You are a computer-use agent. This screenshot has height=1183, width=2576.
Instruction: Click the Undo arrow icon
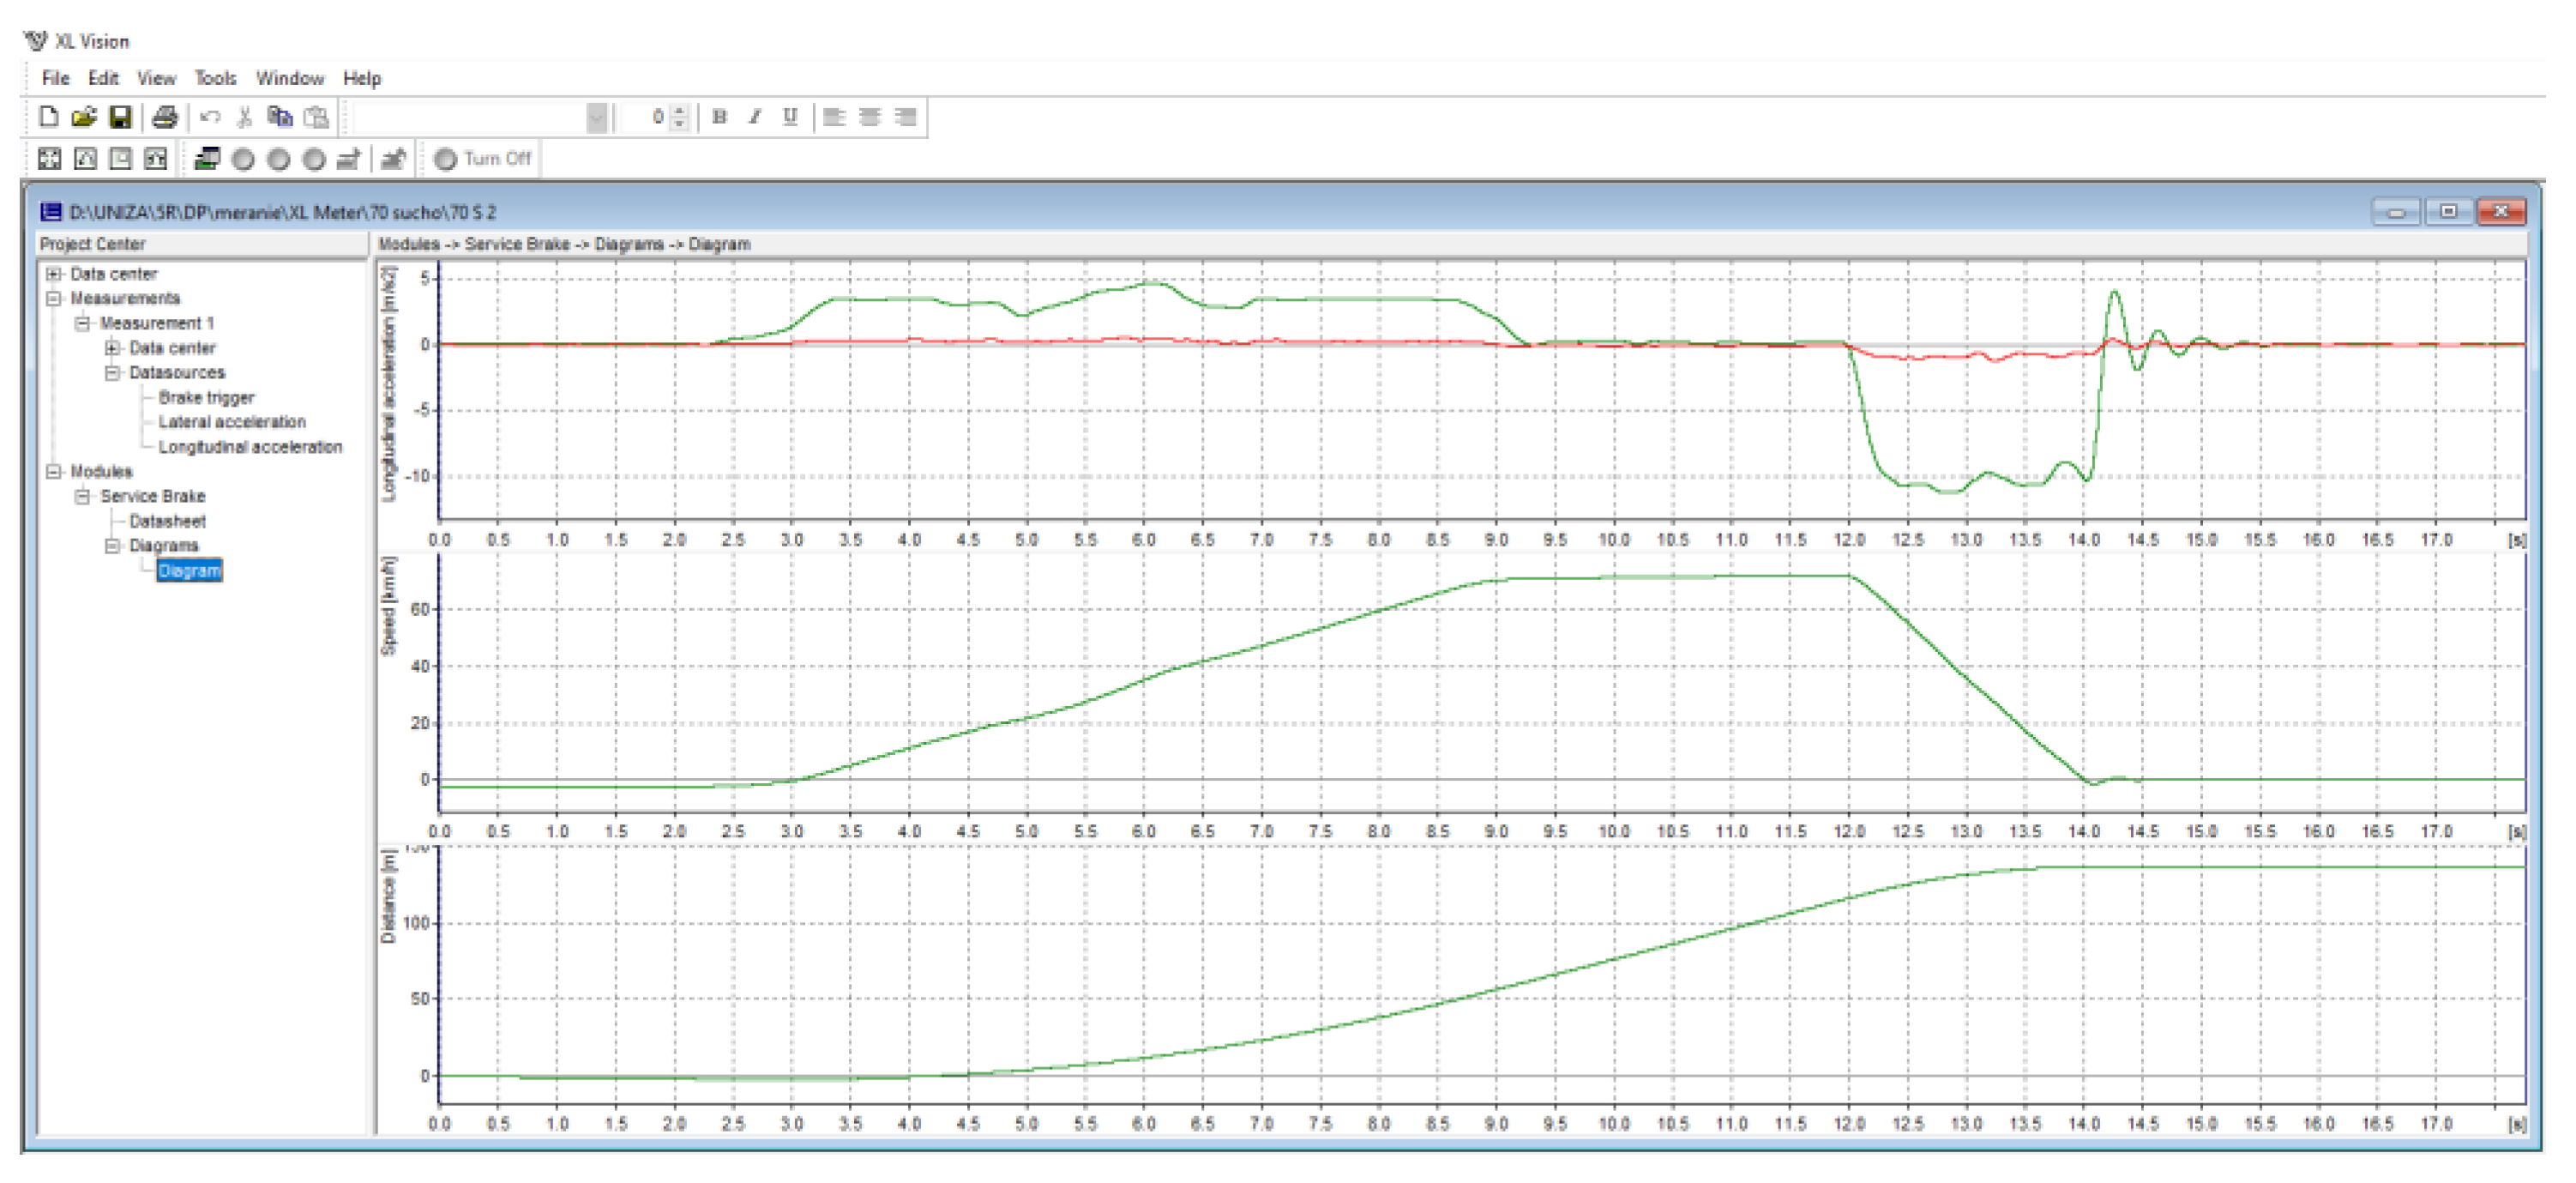(210, 117)
